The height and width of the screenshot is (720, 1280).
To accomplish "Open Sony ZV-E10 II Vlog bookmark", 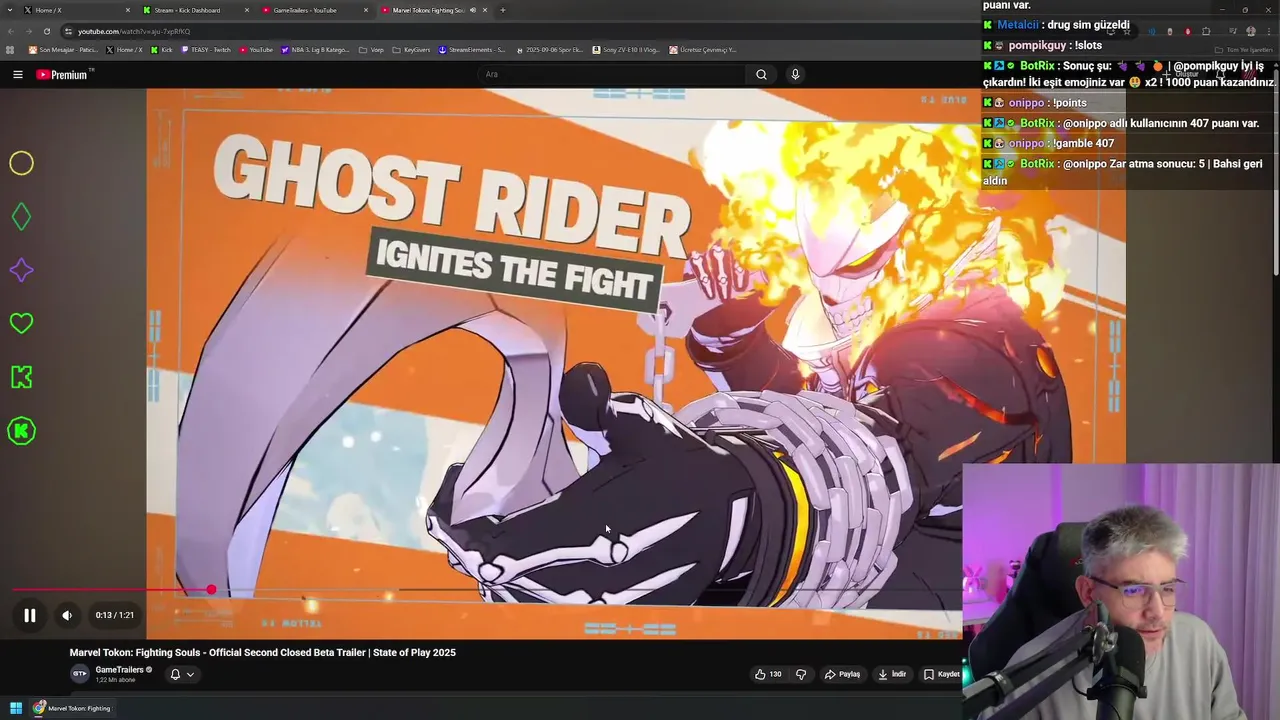I will (x=627, y=49).
